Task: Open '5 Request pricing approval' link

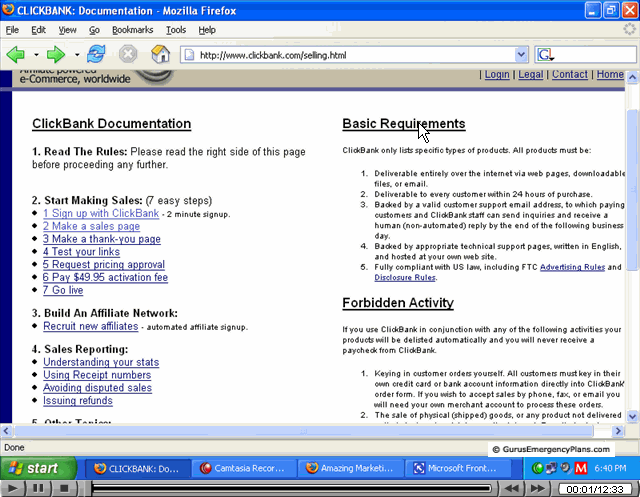Action: [104, 264]
